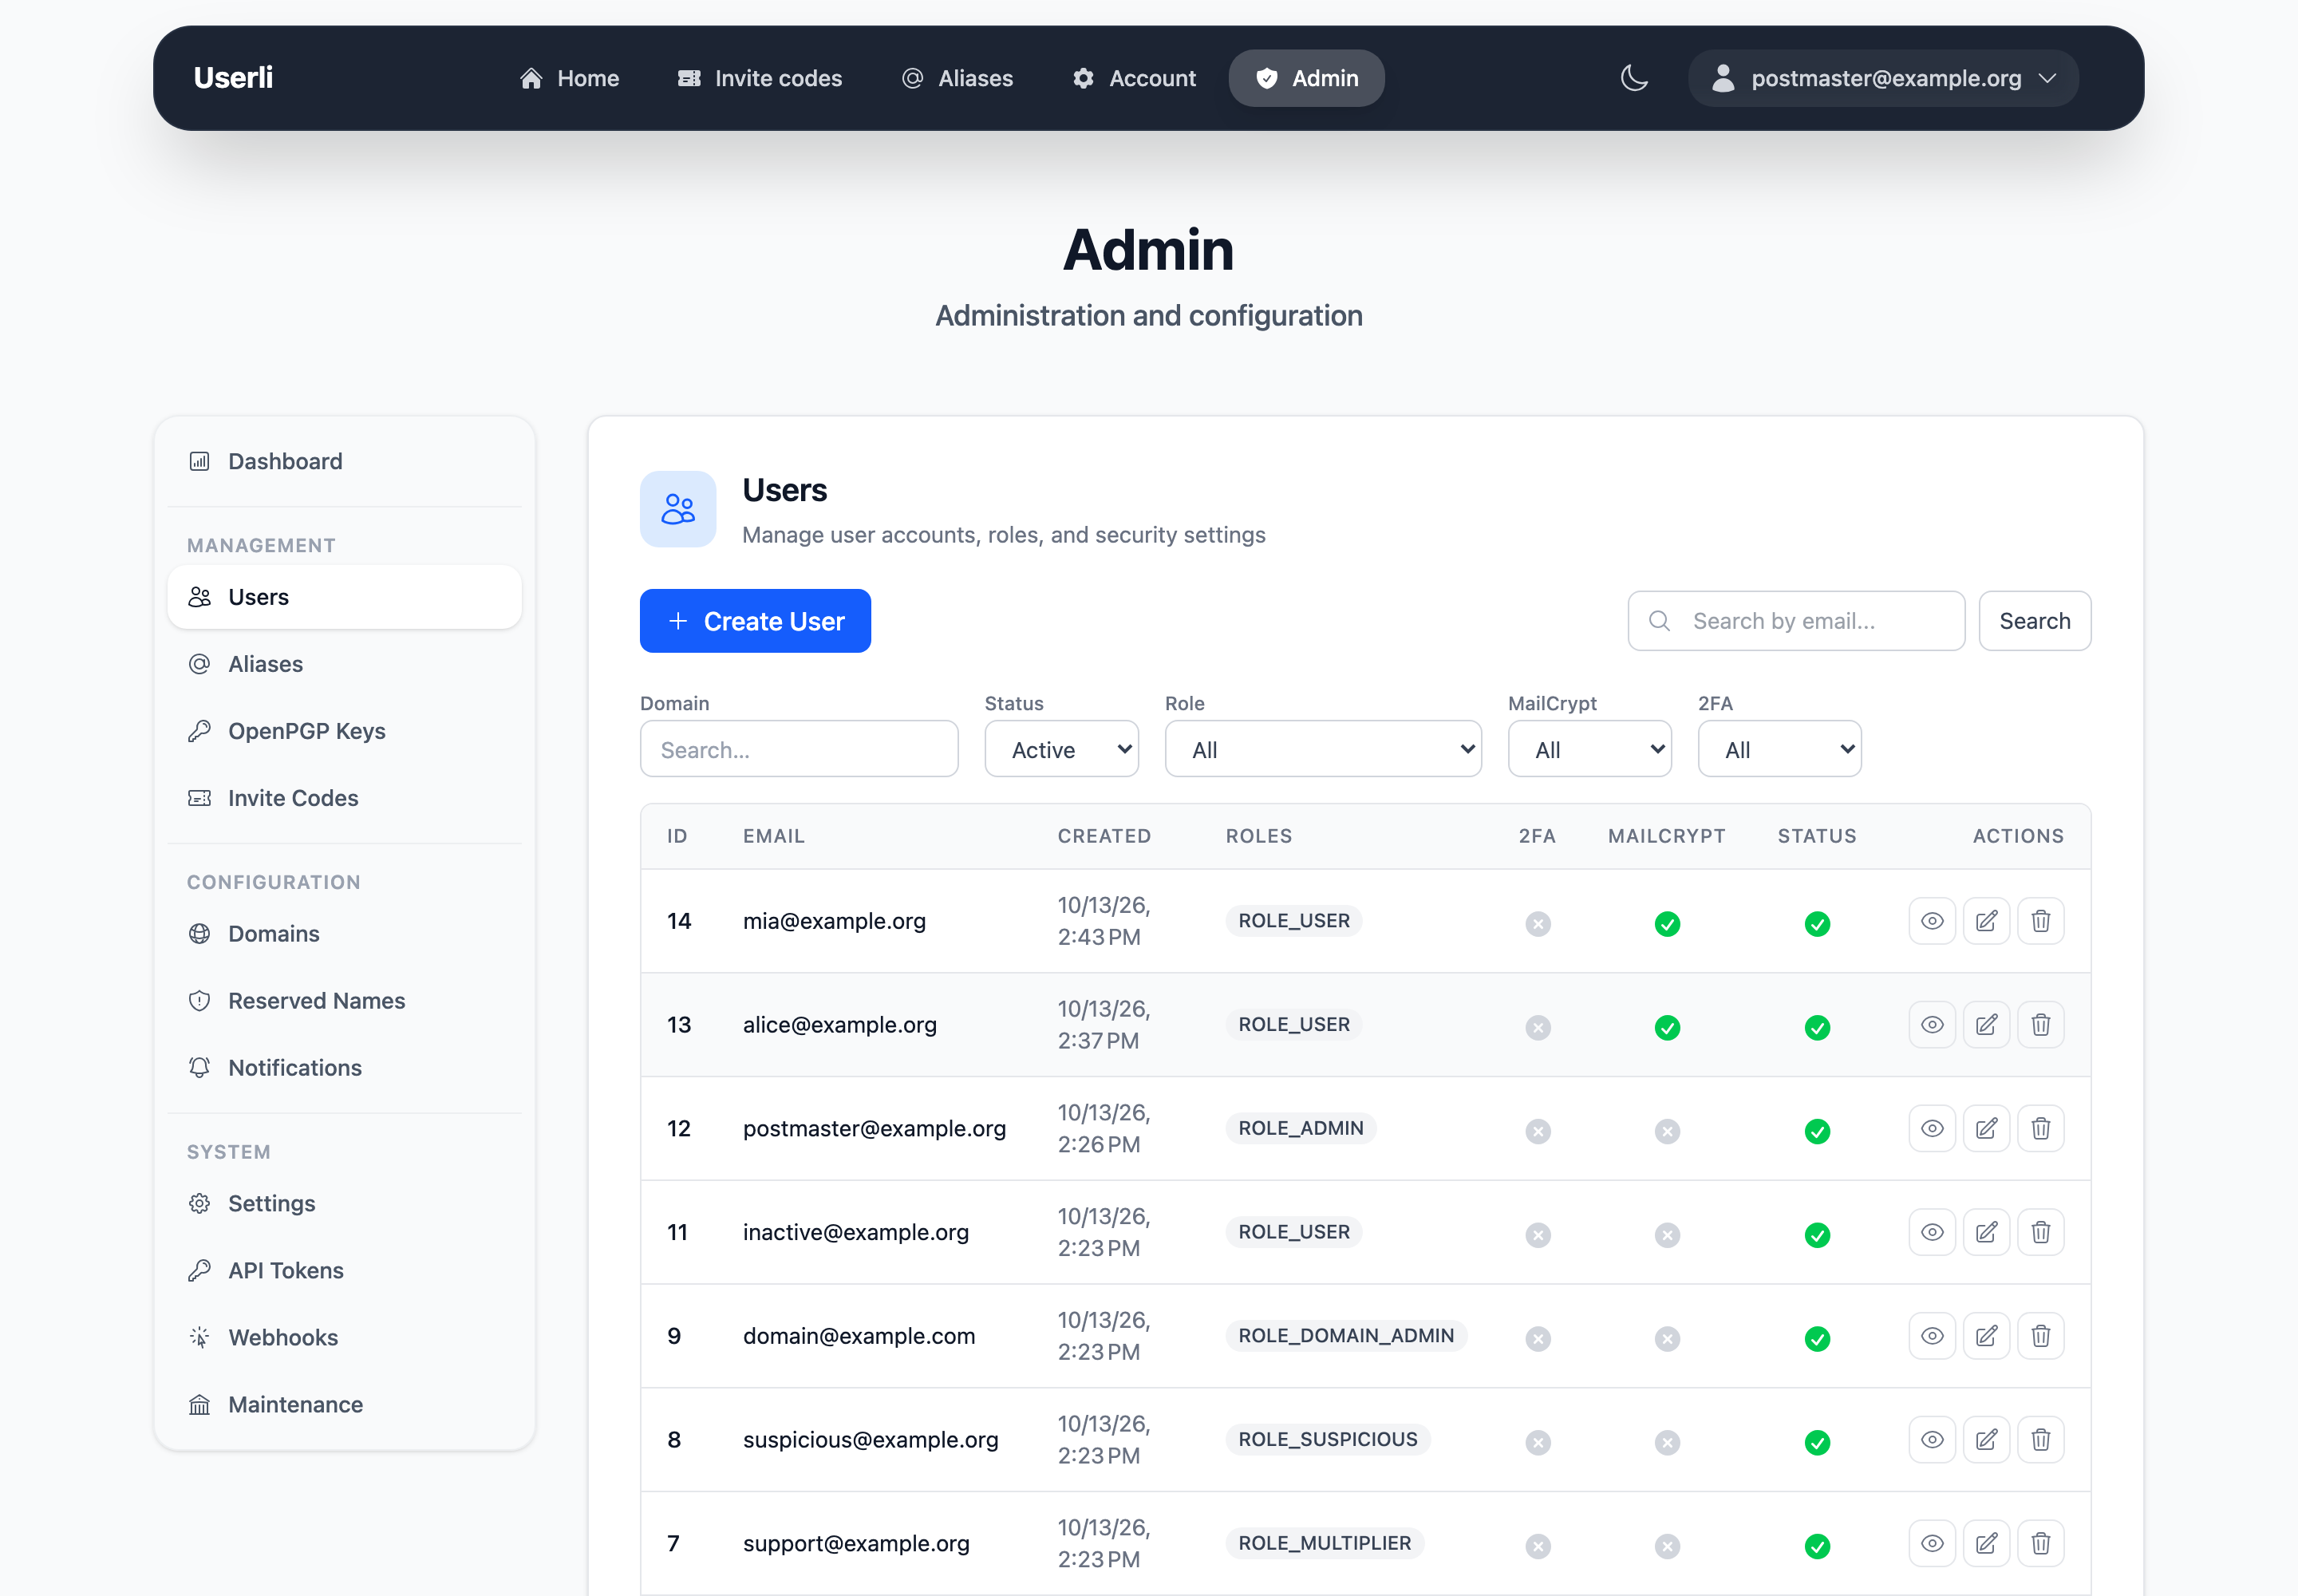
Task: Open API Tokens in sidebar
Action: pos(345,1271)
